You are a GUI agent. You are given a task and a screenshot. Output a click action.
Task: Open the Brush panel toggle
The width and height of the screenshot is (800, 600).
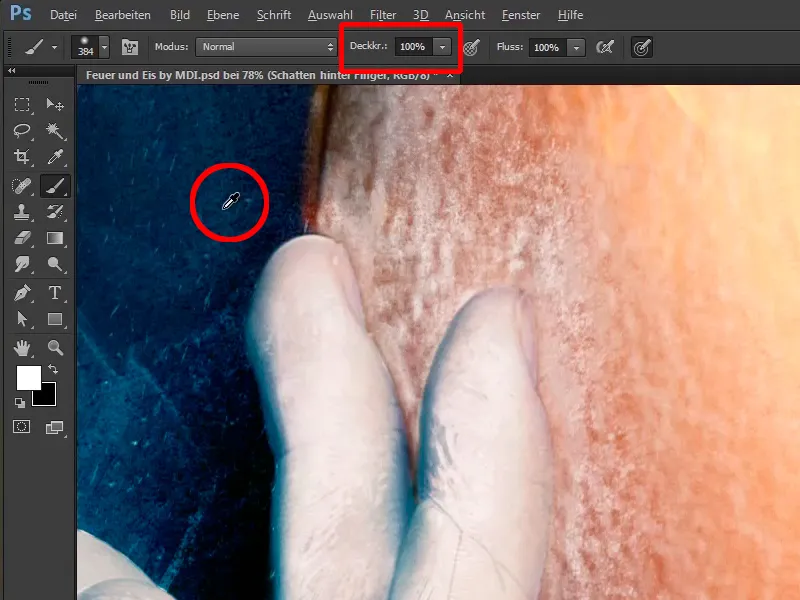tap(130, 47)
